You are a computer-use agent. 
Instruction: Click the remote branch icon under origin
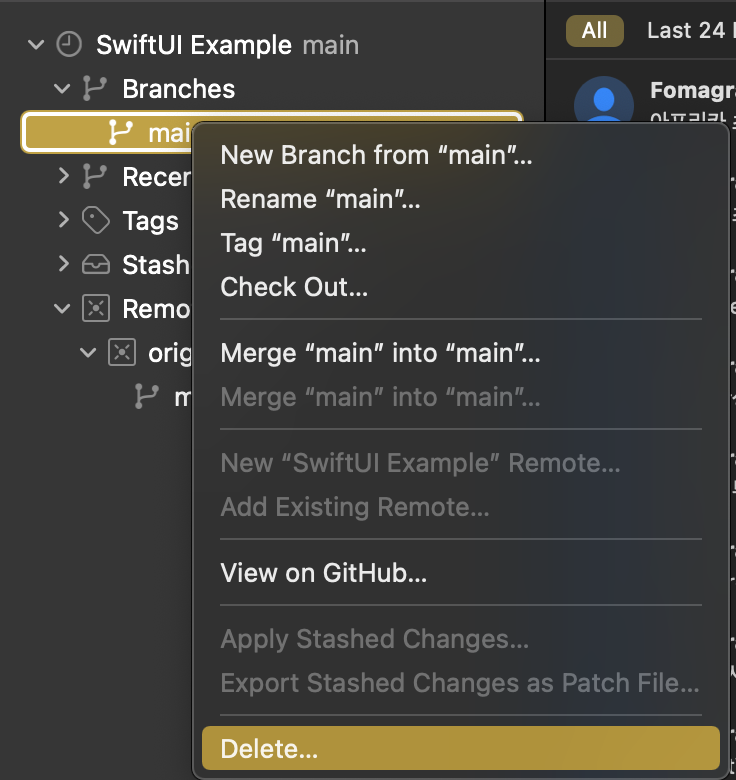[x=147, y=396]
